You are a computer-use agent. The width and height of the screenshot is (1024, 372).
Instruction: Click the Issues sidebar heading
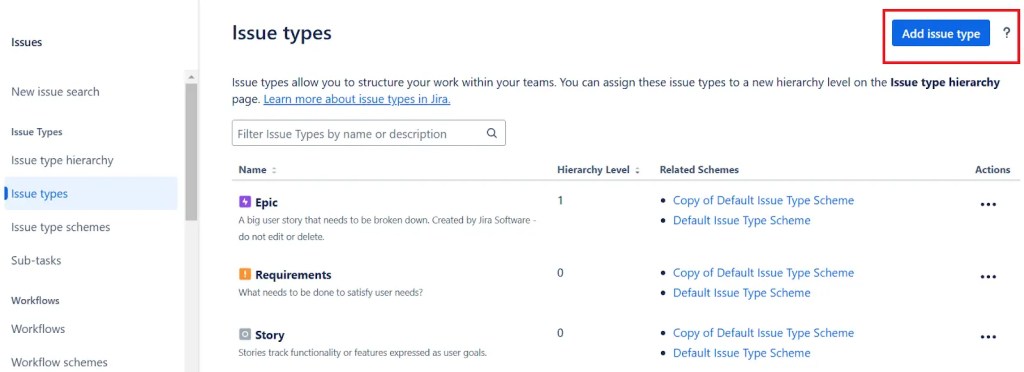pyautogui.click(x=27, y=42)
